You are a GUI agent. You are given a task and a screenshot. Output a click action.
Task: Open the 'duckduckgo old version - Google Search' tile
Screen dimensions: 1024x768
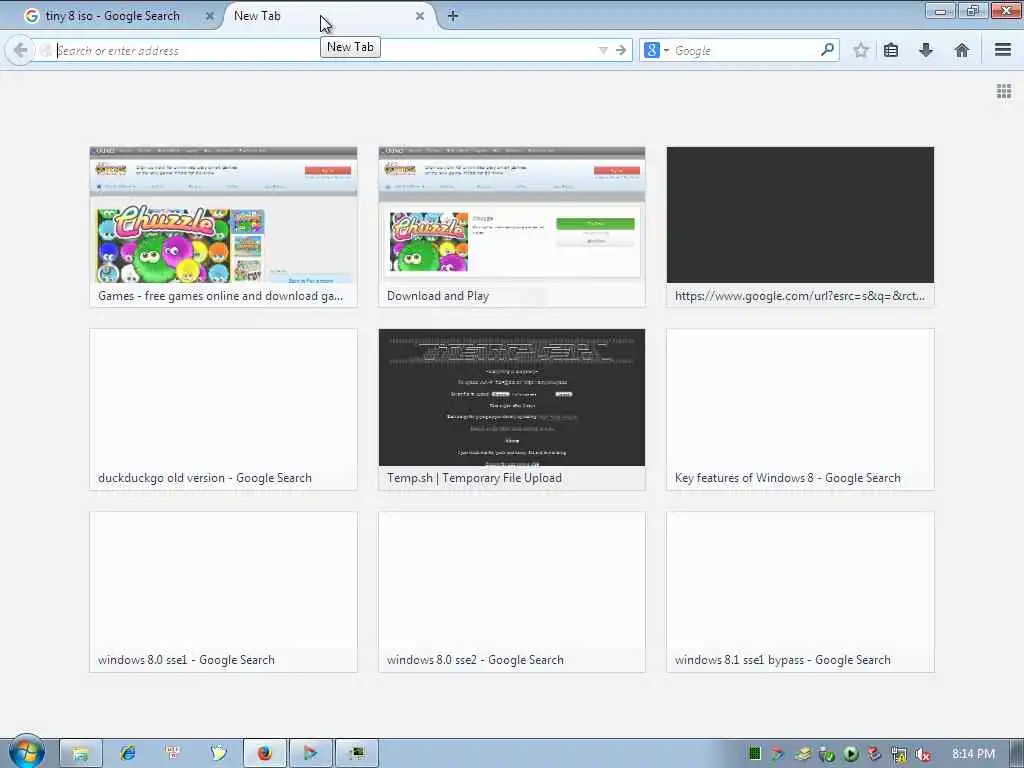coord(223,409)
